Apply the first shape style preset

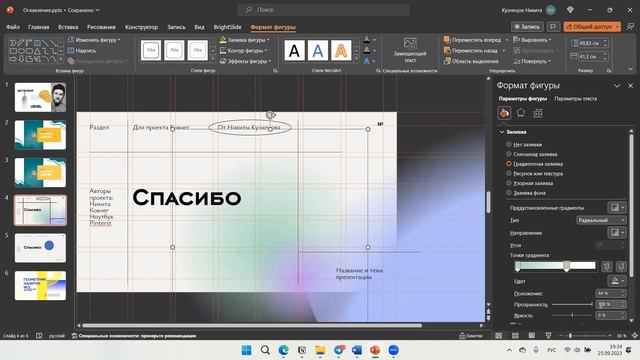pos(151,50)
